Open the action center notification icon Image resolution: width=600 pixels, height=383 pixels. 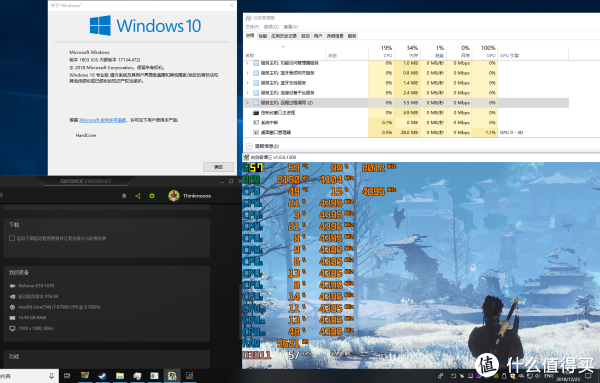pyautogui.click(x=589, y=376)
